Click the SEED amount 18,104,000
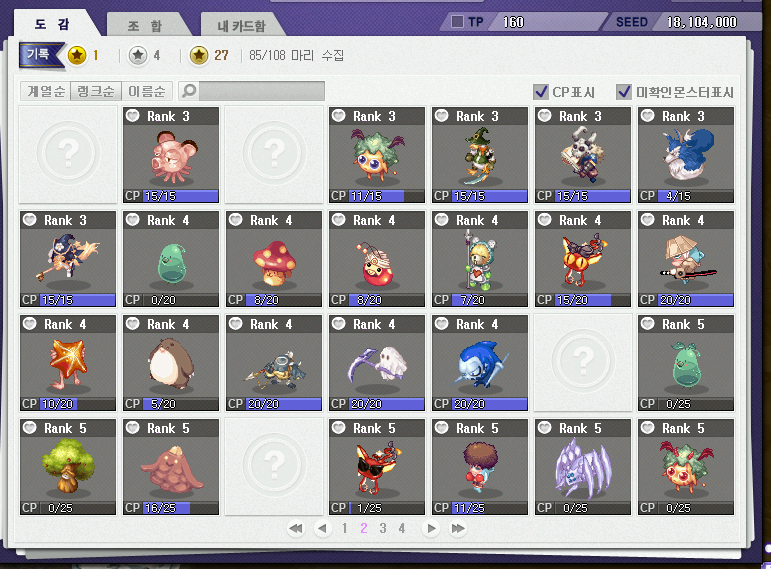 click(x=702, y=22)
